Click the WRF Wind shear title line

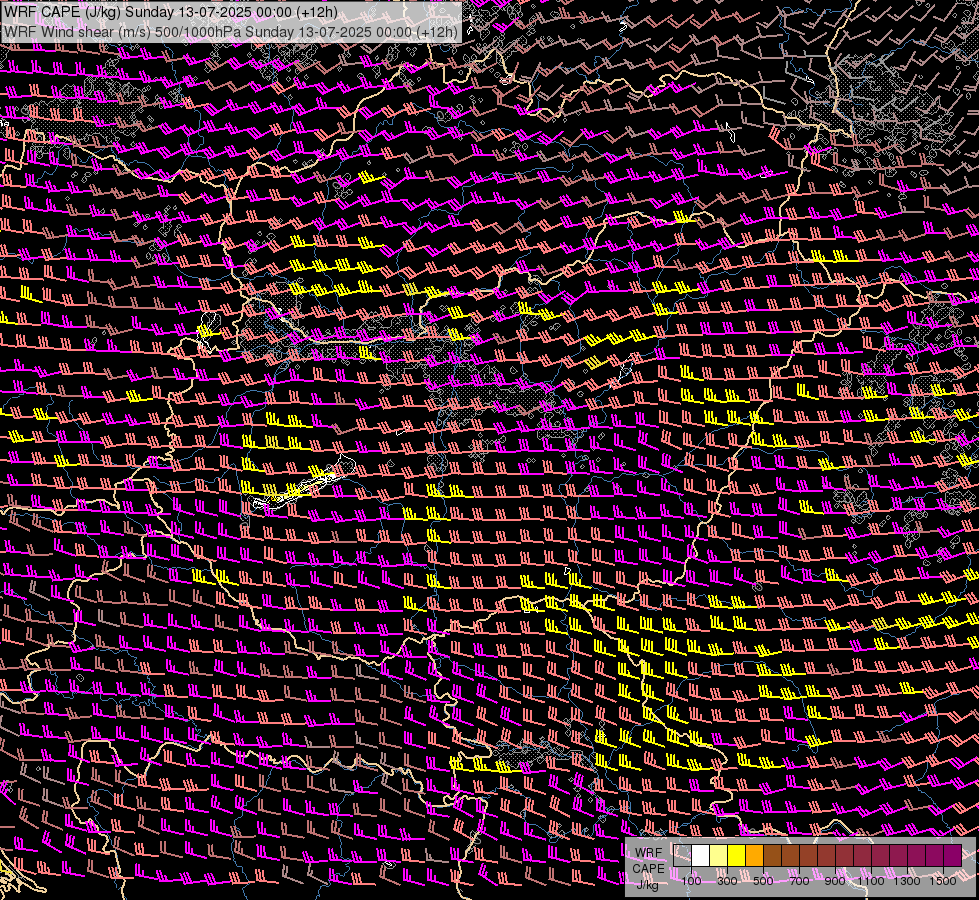pos(231,32)
